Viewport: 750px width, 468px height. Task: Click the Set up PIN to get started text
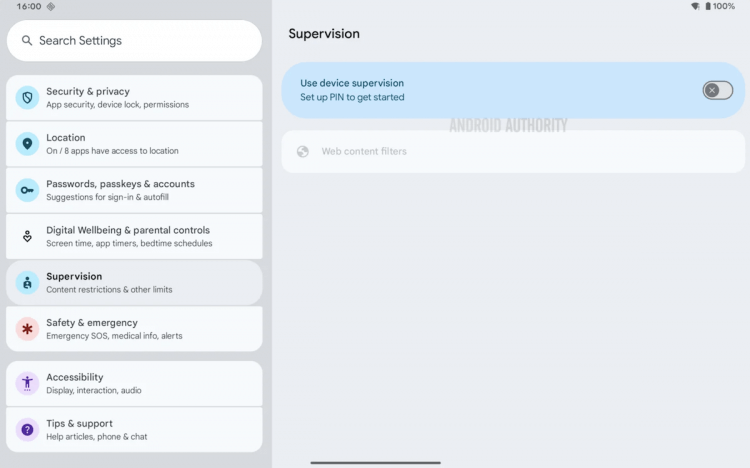(352, 97)
